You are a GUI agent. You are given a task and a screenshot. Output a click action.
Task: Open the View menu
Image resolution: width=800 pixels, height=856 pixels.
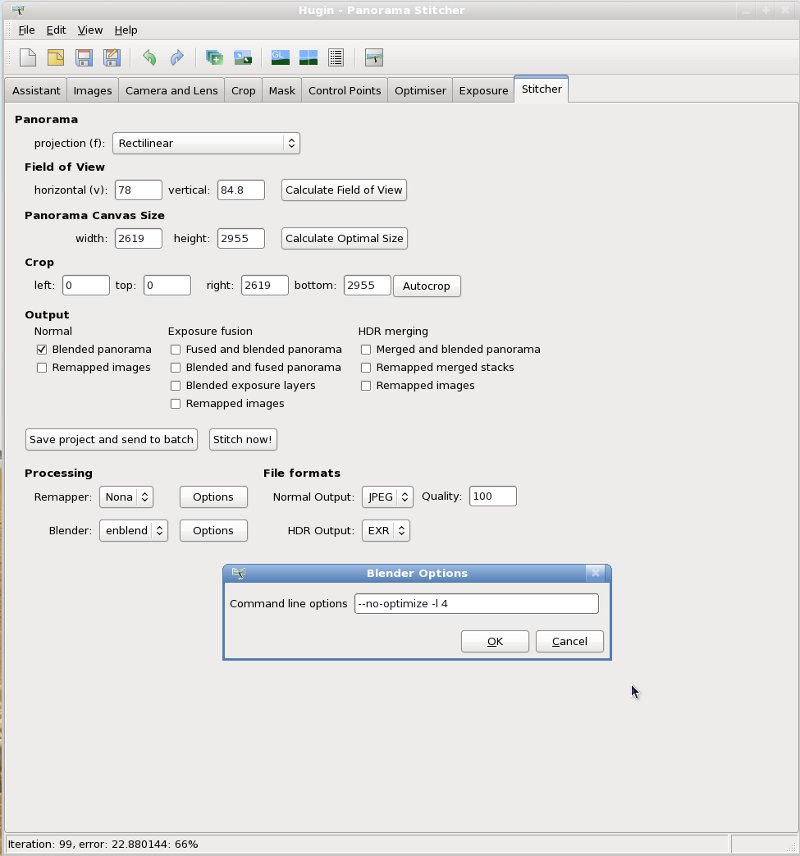pos(90,30)
